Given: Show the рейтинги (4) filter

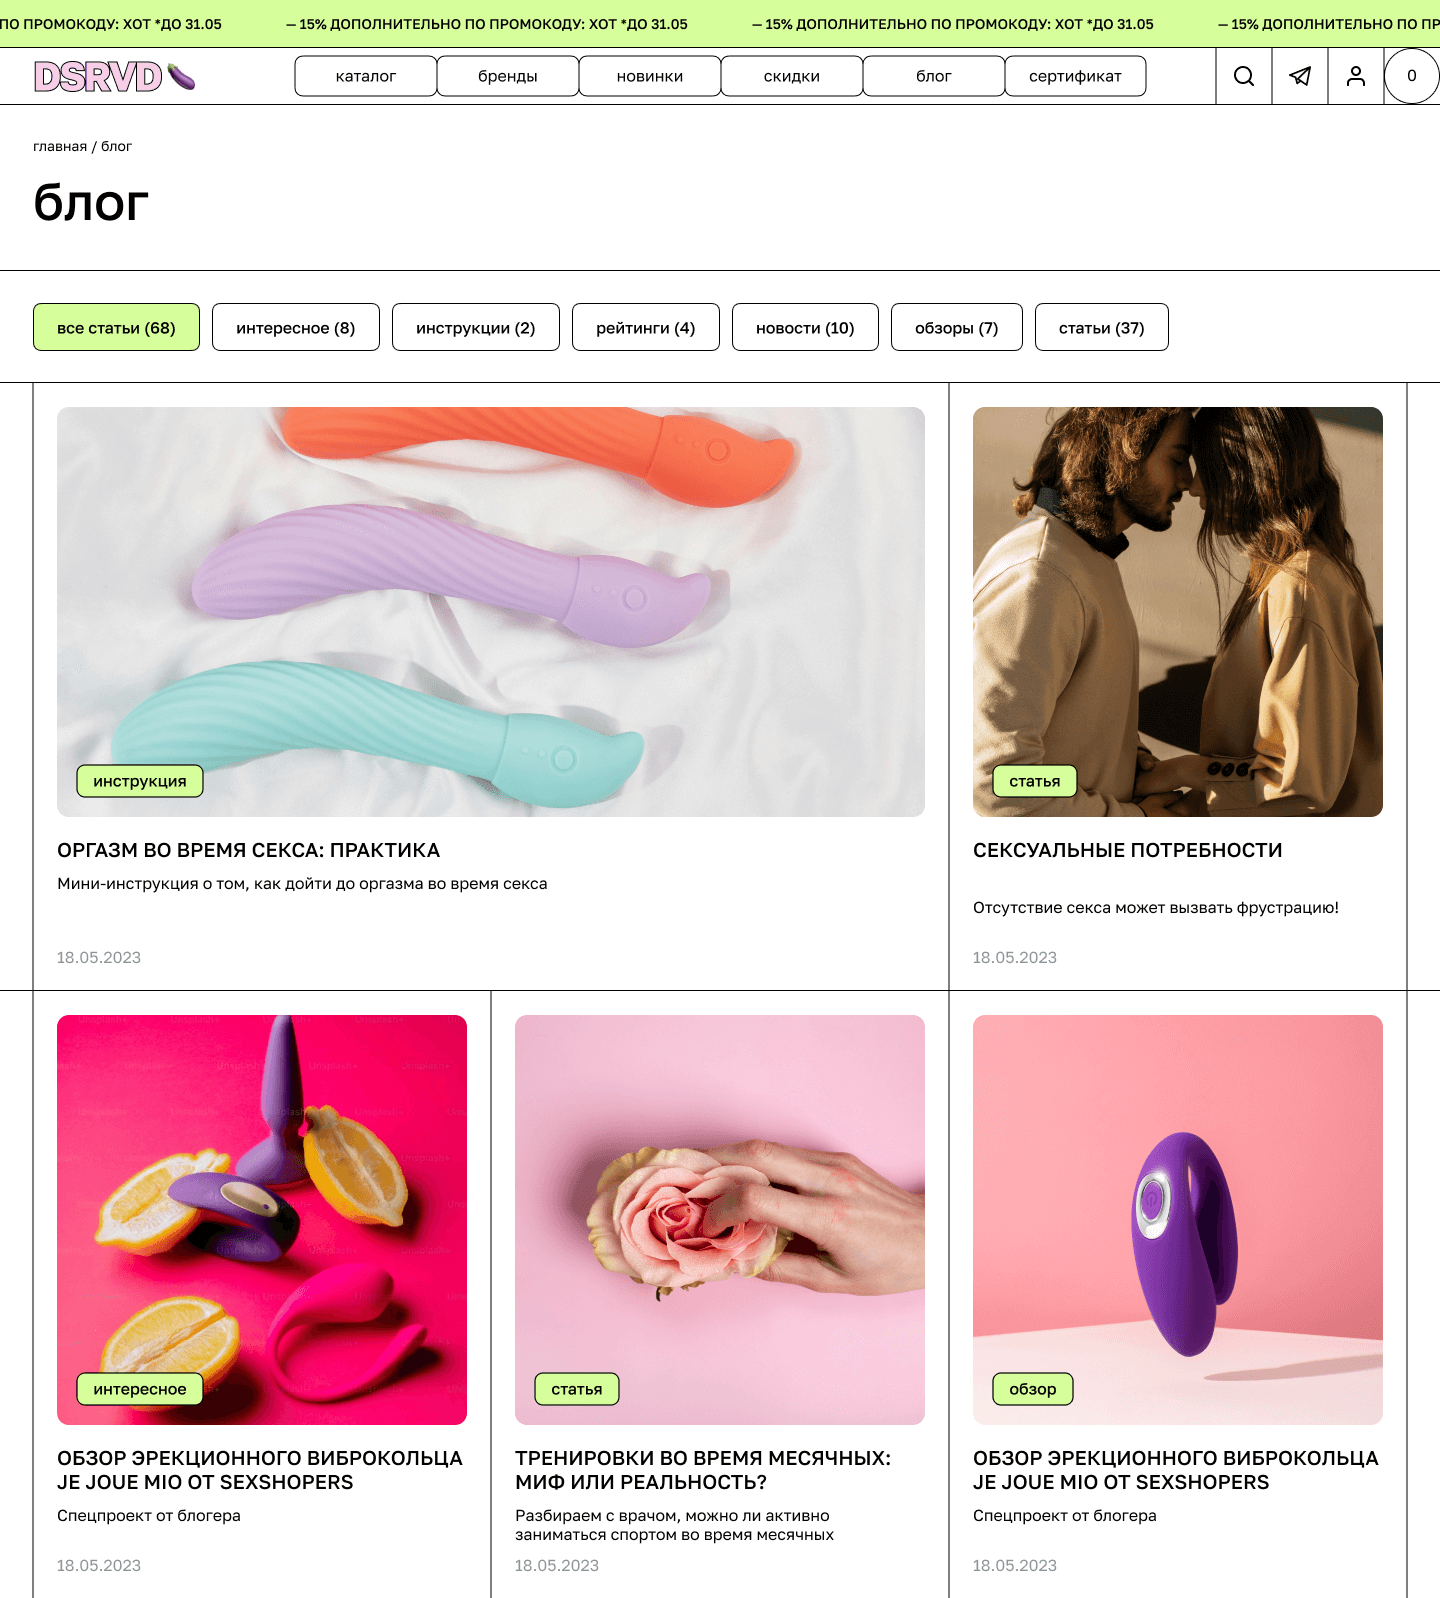Looking at the screenshot, I should pos(646,327).
